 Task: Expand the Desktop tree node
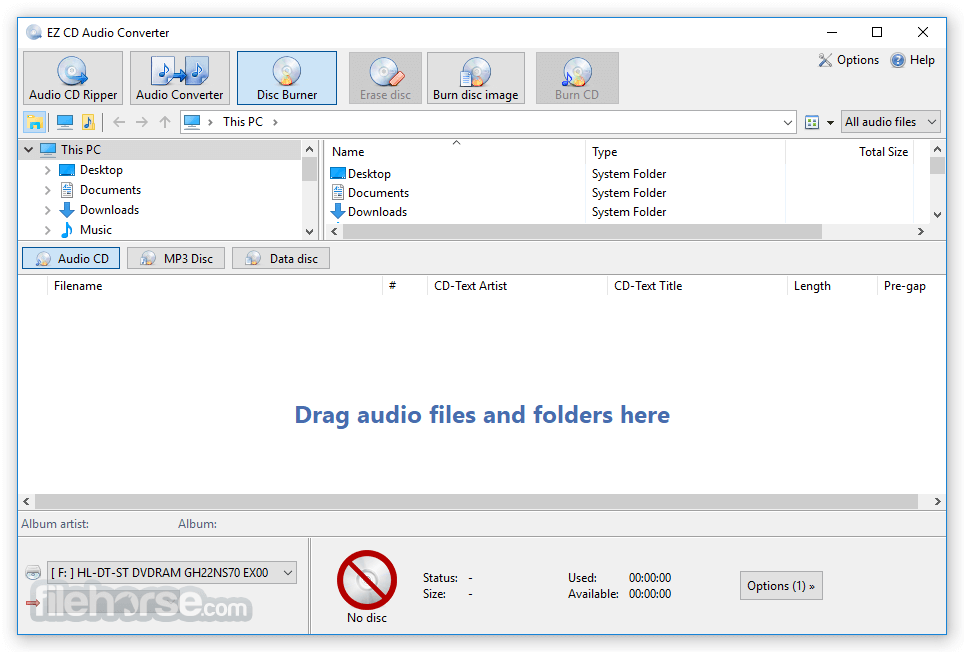point(47,170)
